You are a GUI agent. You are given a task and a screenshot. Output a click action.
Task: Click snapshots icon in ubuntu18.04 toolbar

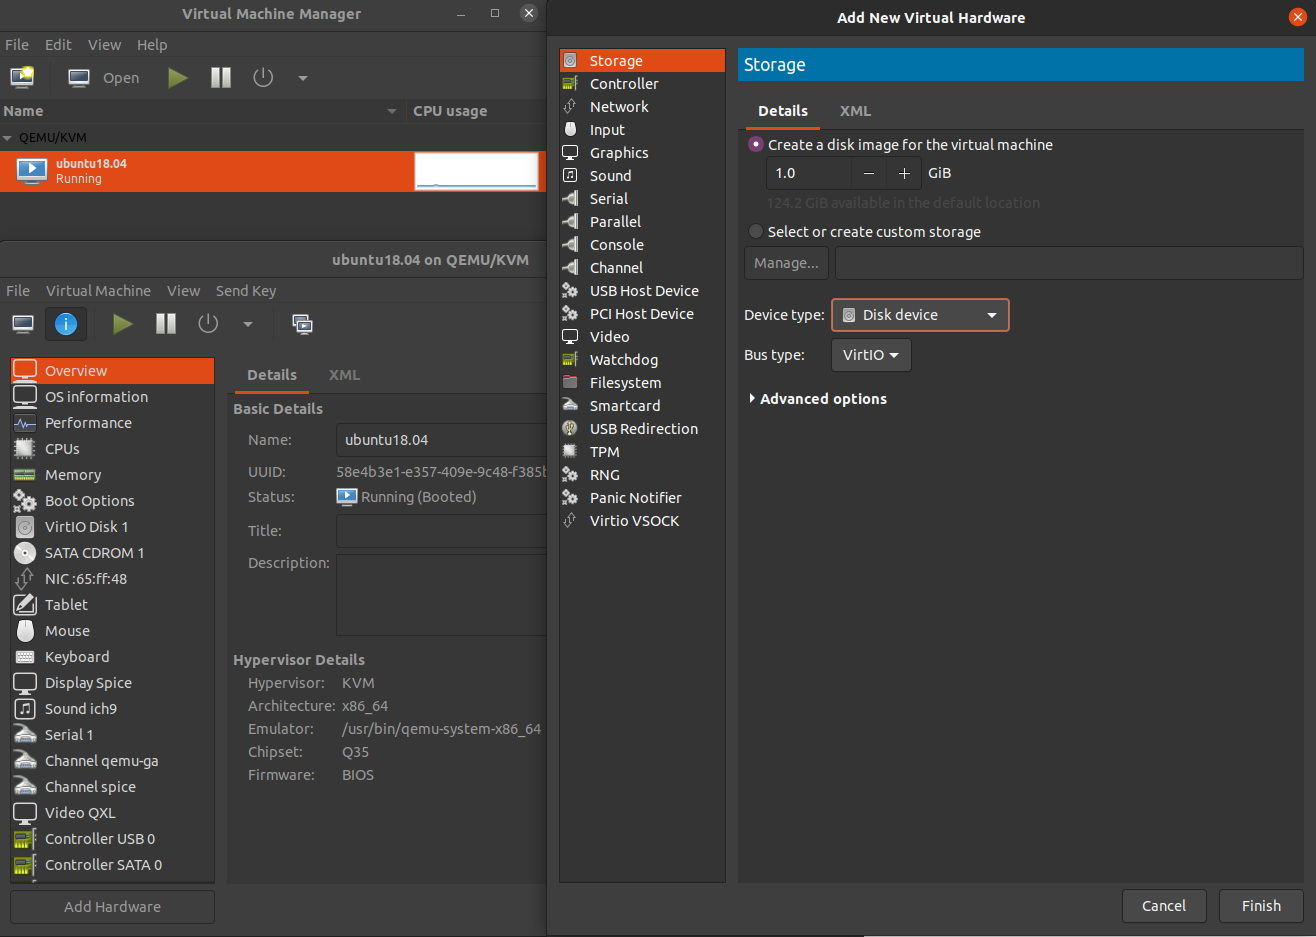[x=302, y=324]
